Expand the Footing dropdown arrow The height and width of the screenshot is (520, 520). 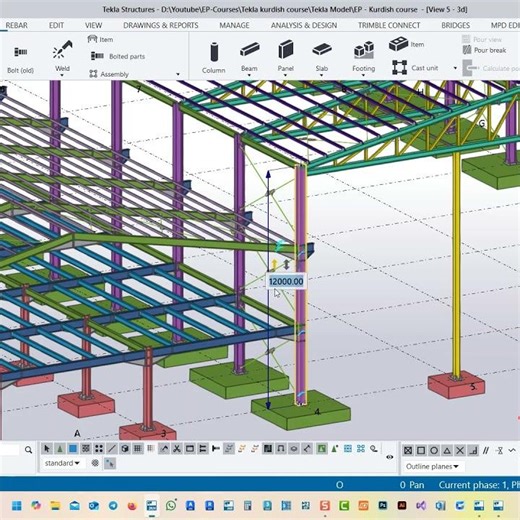(363, 76)
